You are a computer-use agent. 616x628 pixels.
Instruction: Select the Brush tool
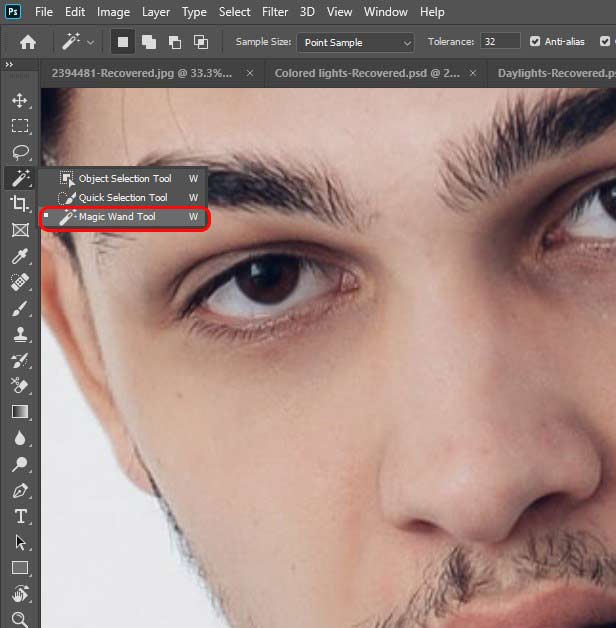click(x=20, y=308)
